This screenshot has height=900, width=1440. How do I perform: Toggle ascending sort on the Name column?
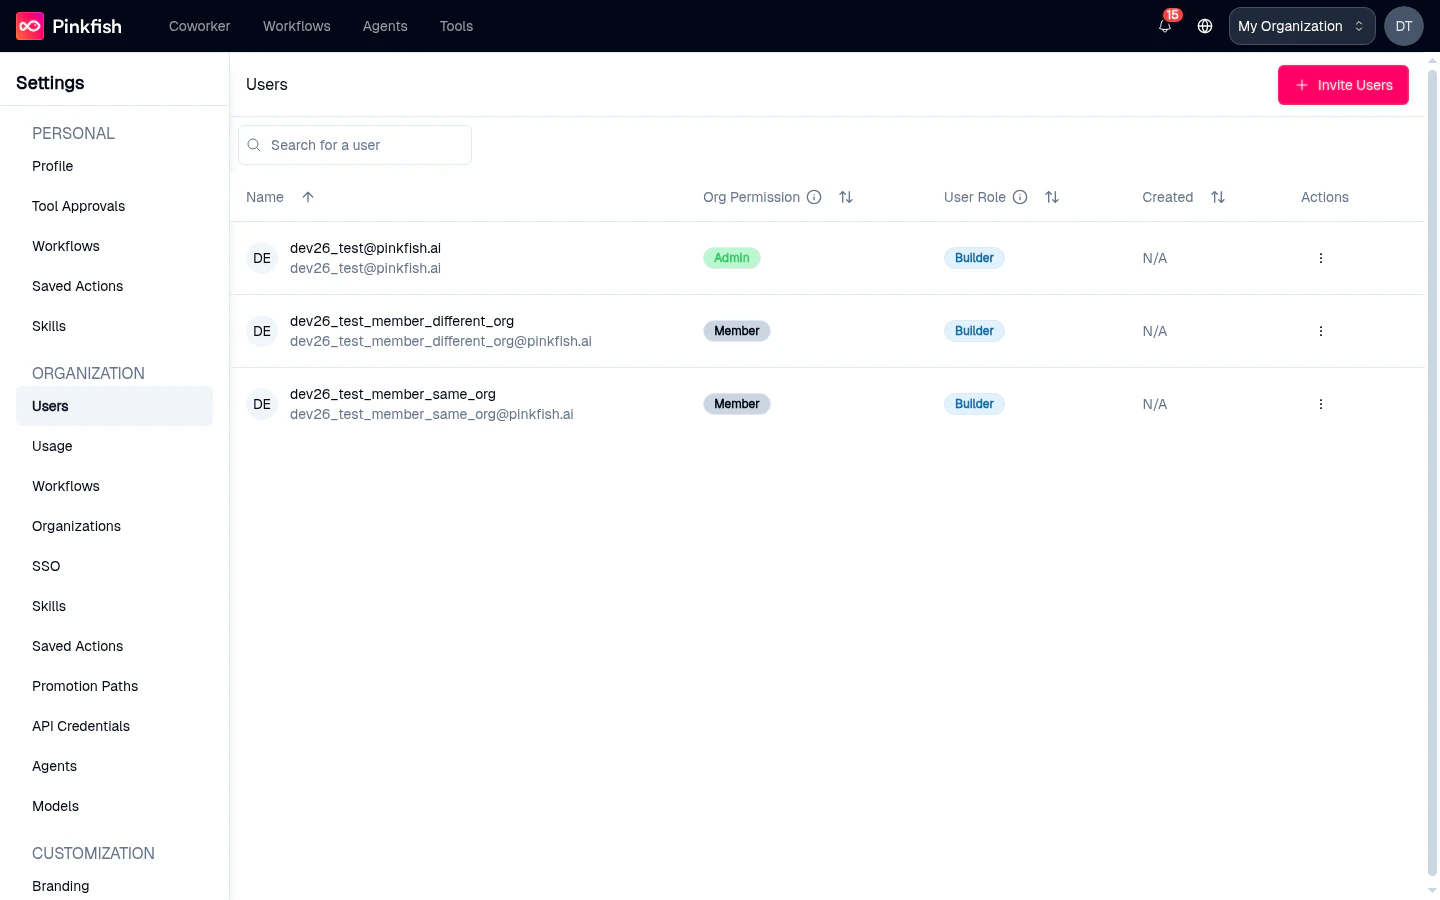[x=308, y=197]
